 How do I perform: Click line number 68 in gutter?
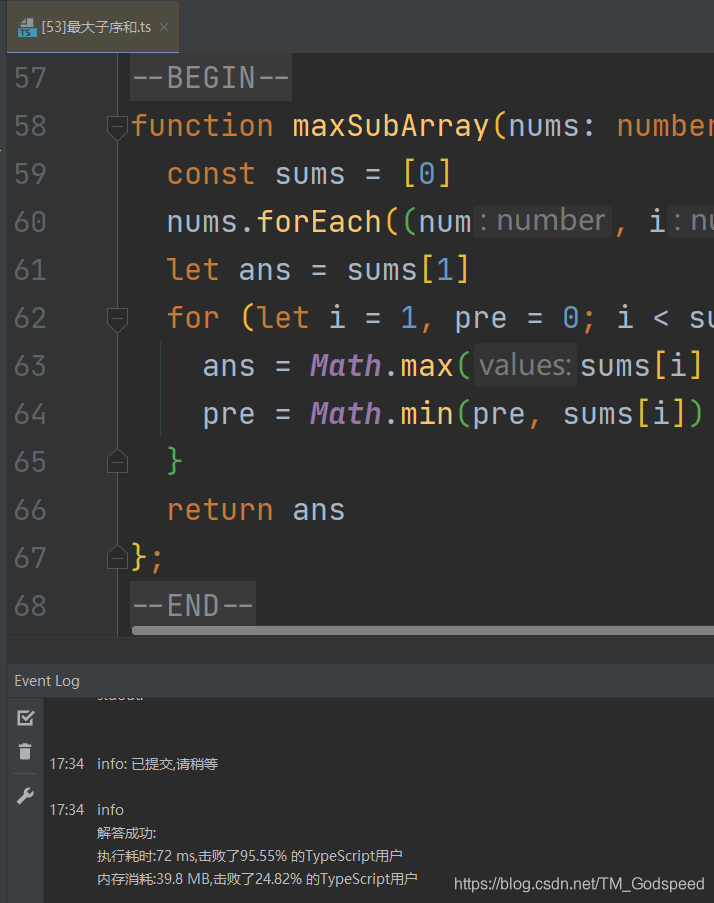click(30, 606)
